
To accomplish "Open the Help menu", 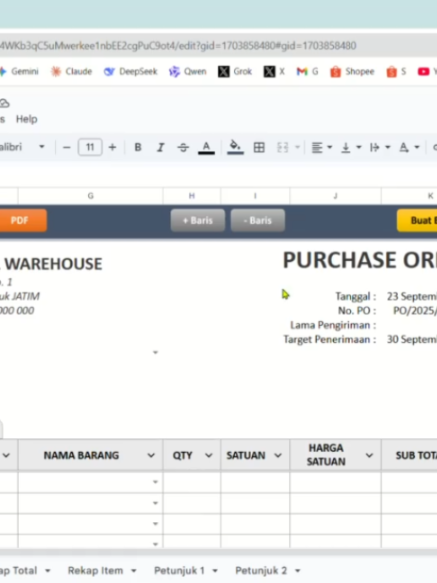I will pos(26,119).
